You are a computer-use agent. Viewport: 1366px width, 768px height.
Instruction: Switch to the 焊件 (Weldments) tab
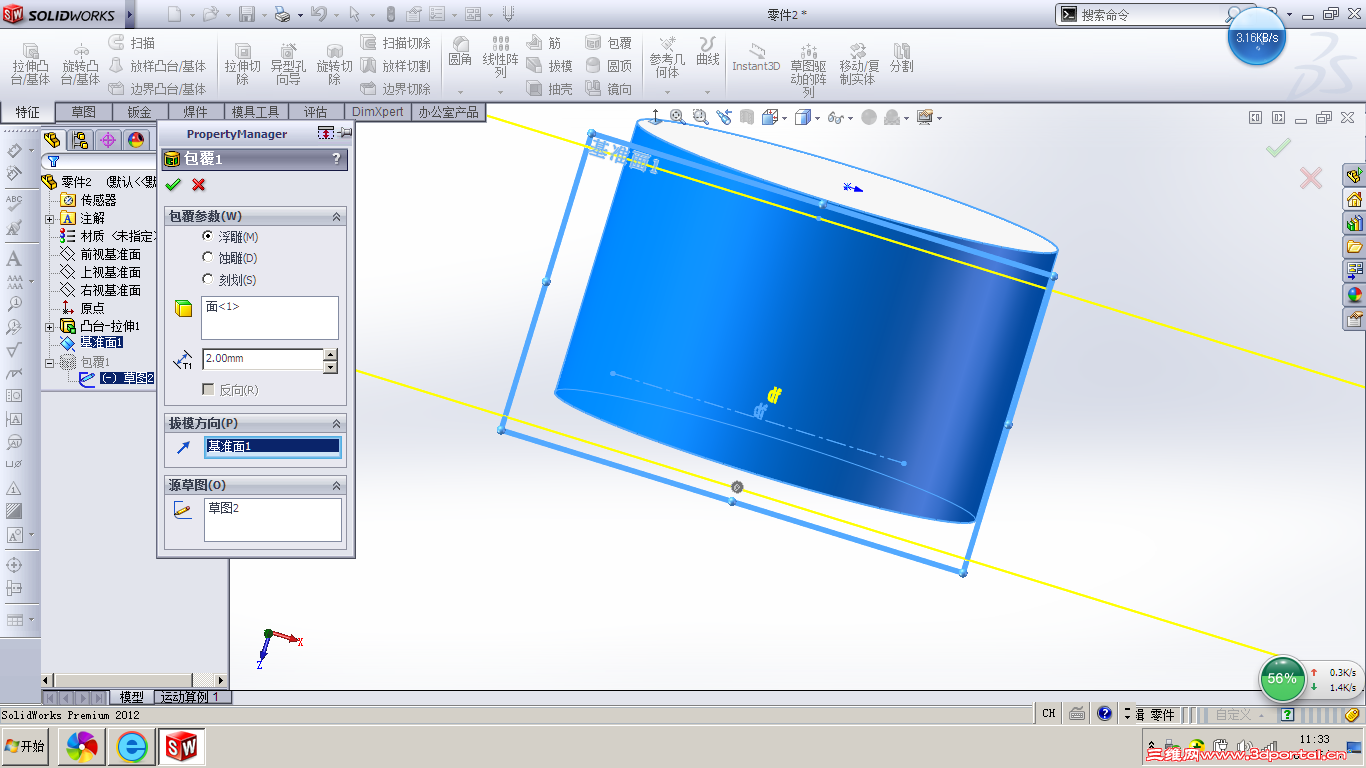[x=195, y=112]
